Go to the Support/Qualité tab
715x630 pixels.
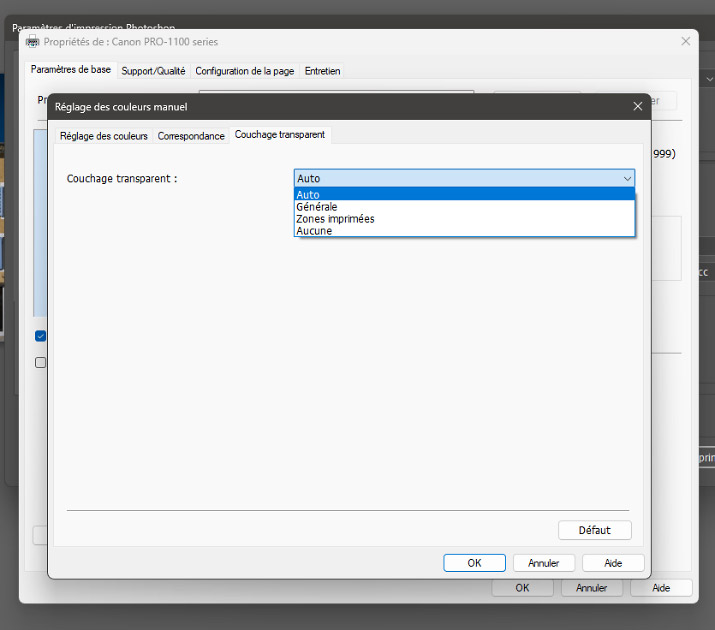tap(153, 71)
